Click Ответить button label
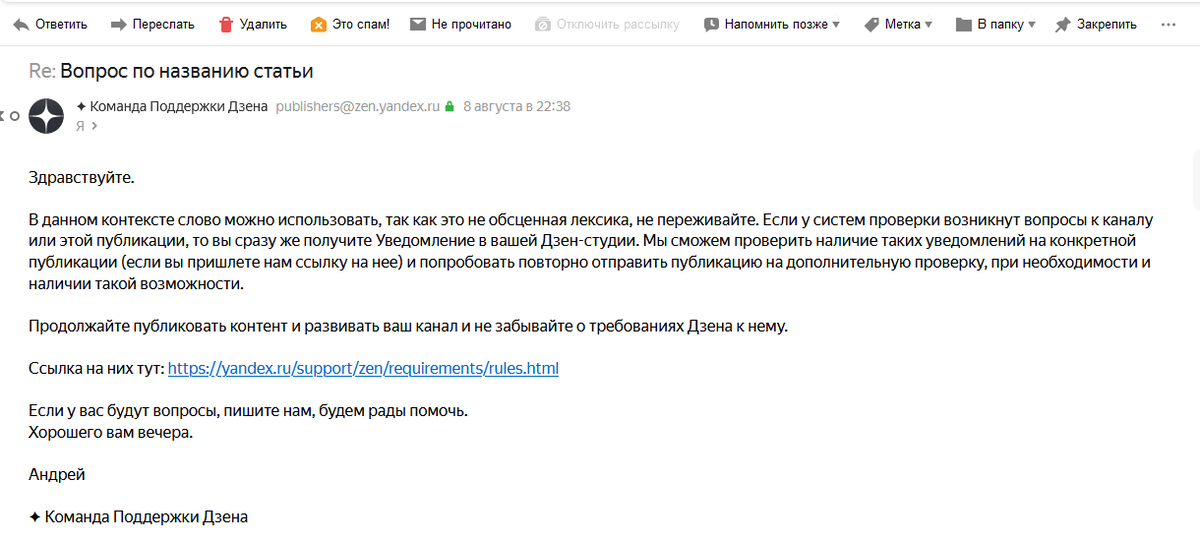Viewport: 1200px width, 542px height. [61, 24]
